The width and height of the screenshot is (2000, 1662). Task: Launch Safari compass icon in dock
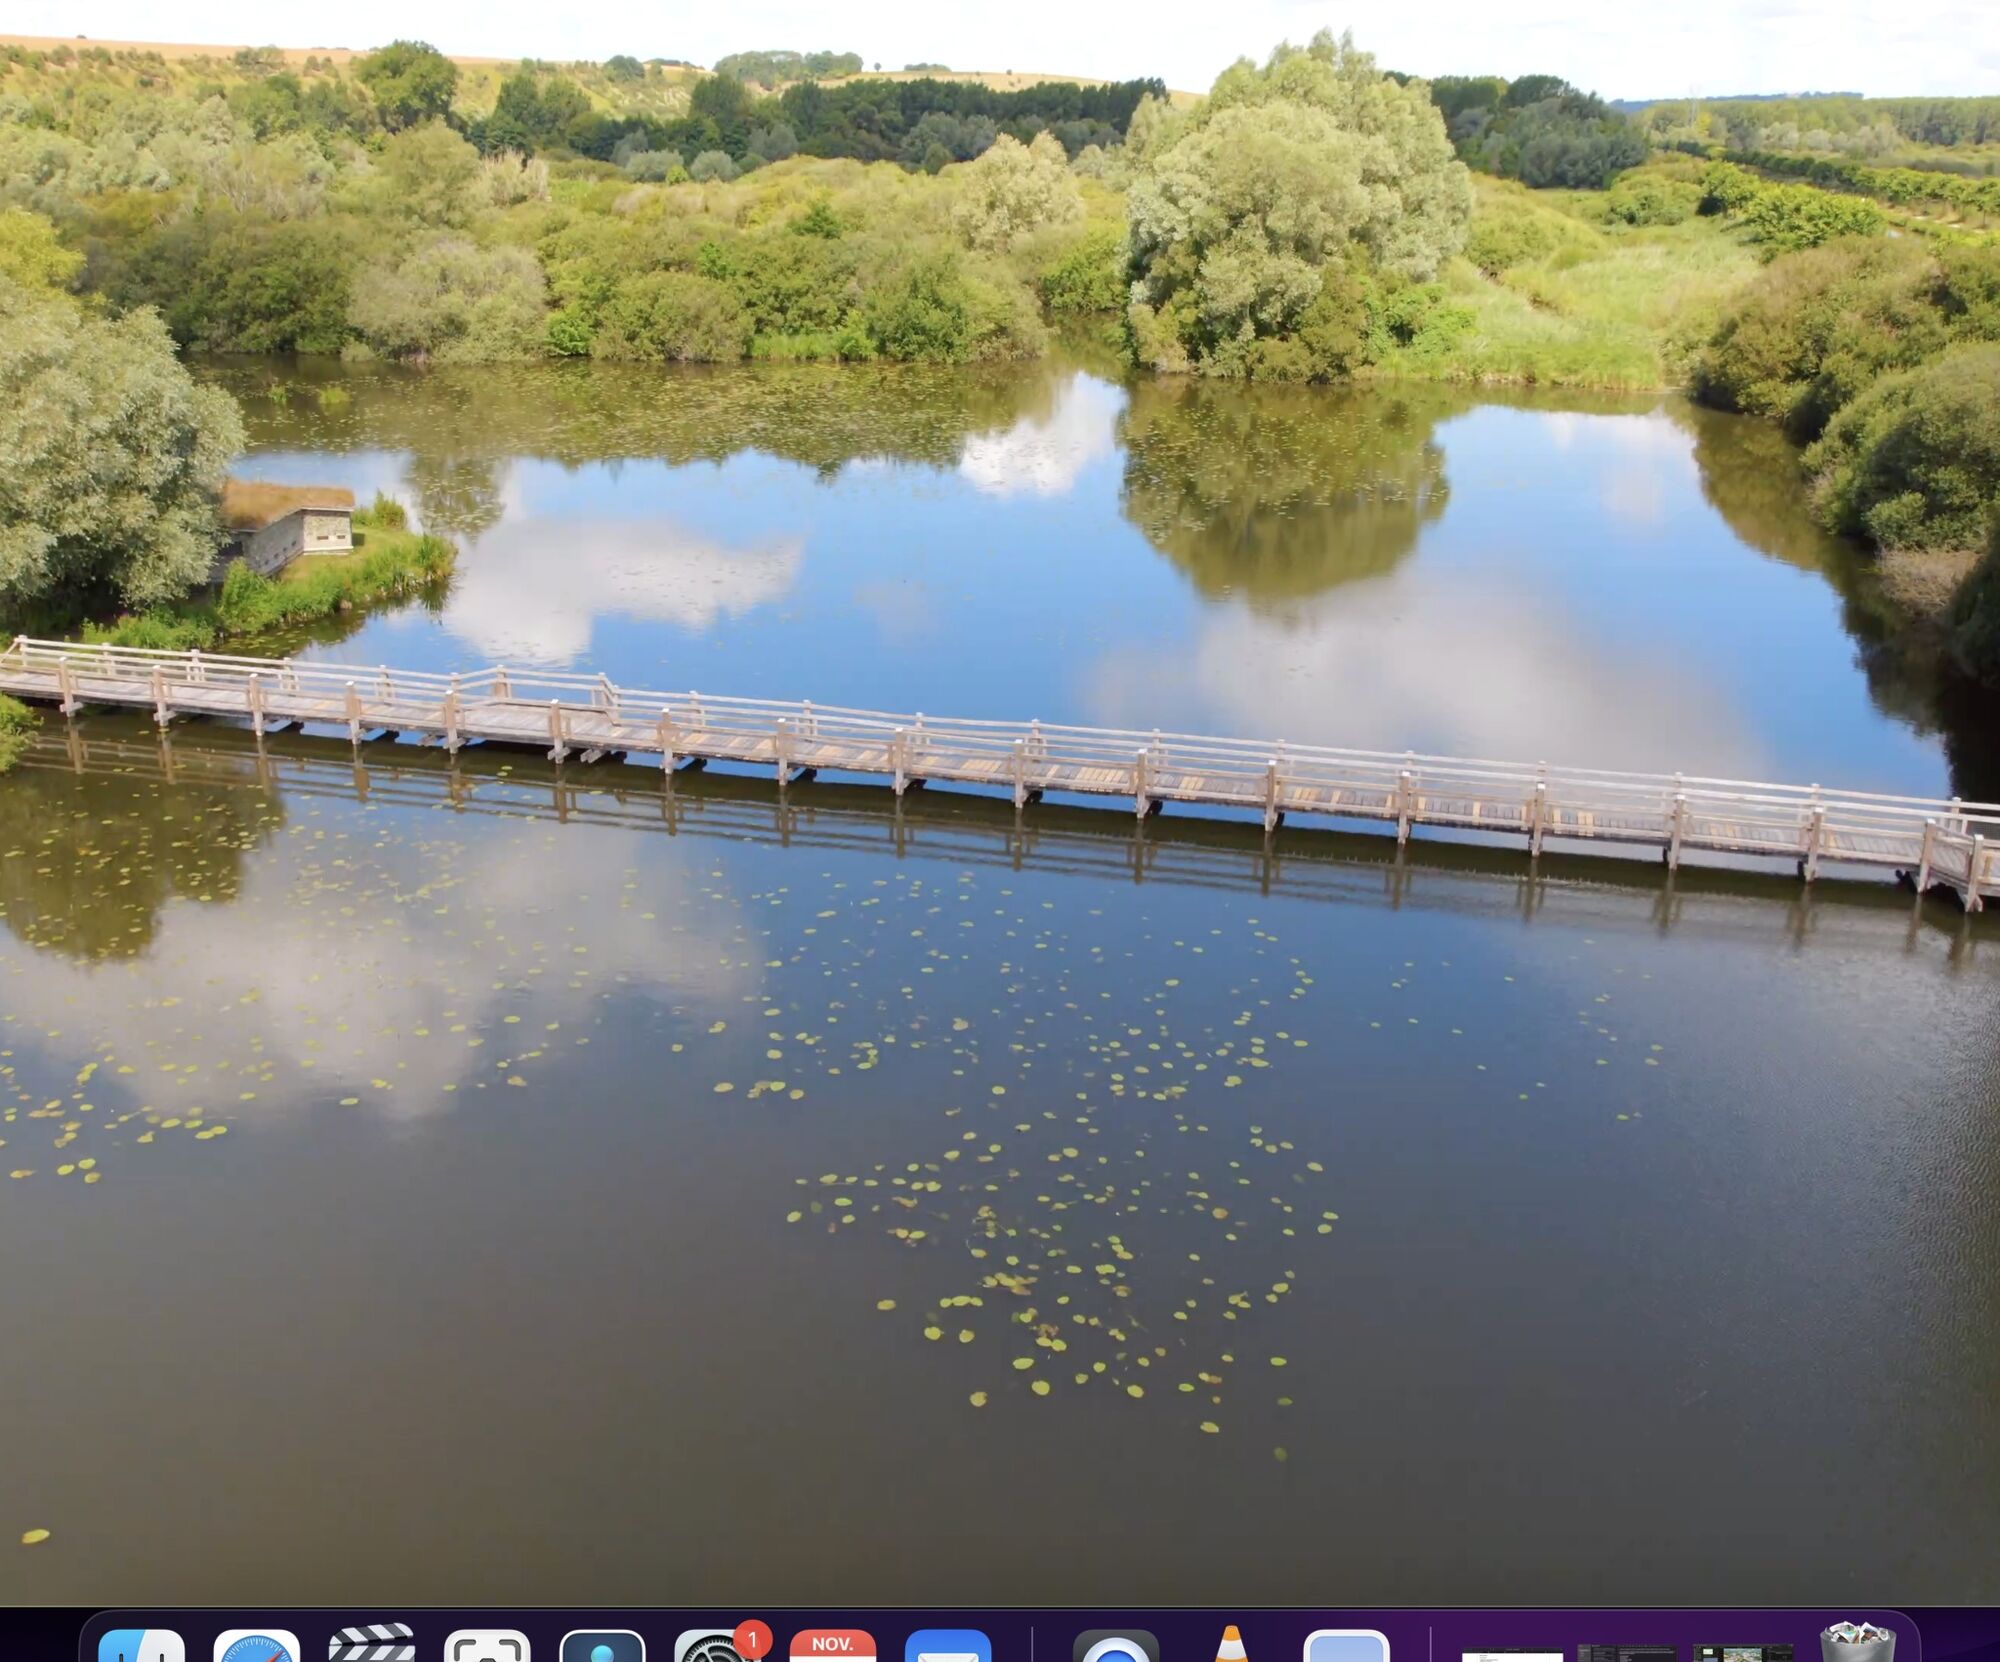pos(256,1645)
